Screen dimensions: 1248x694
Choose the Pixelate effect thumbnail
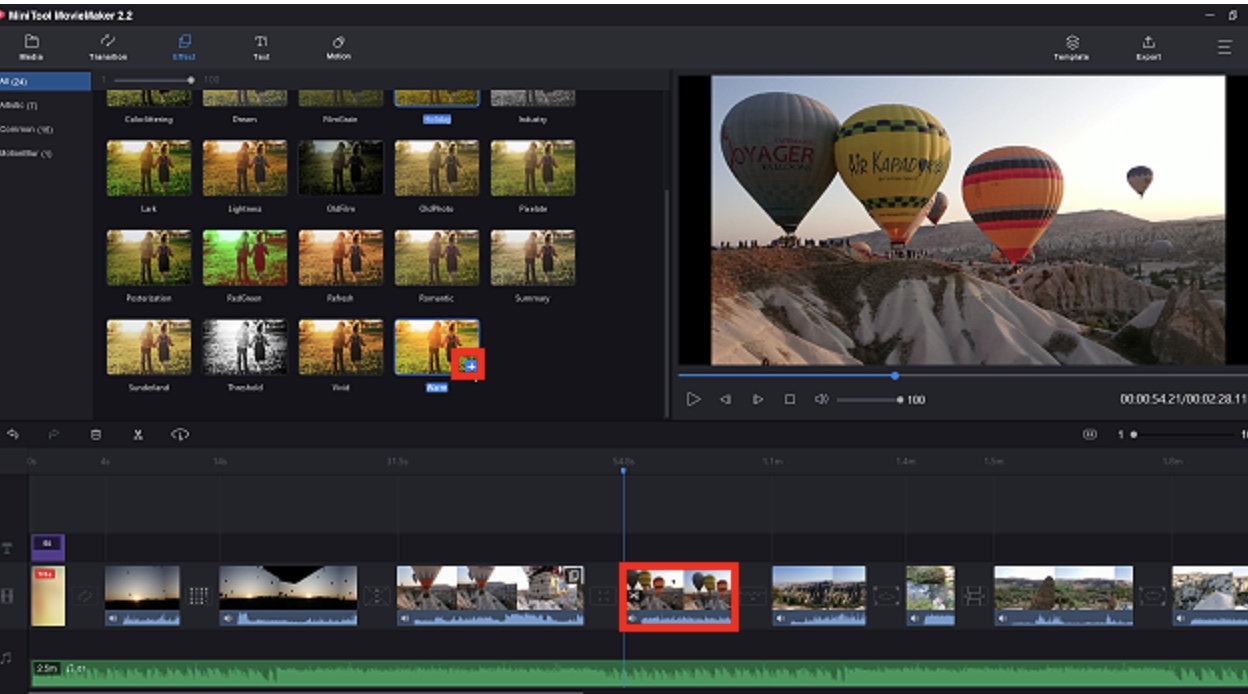(x=533, y=168)
